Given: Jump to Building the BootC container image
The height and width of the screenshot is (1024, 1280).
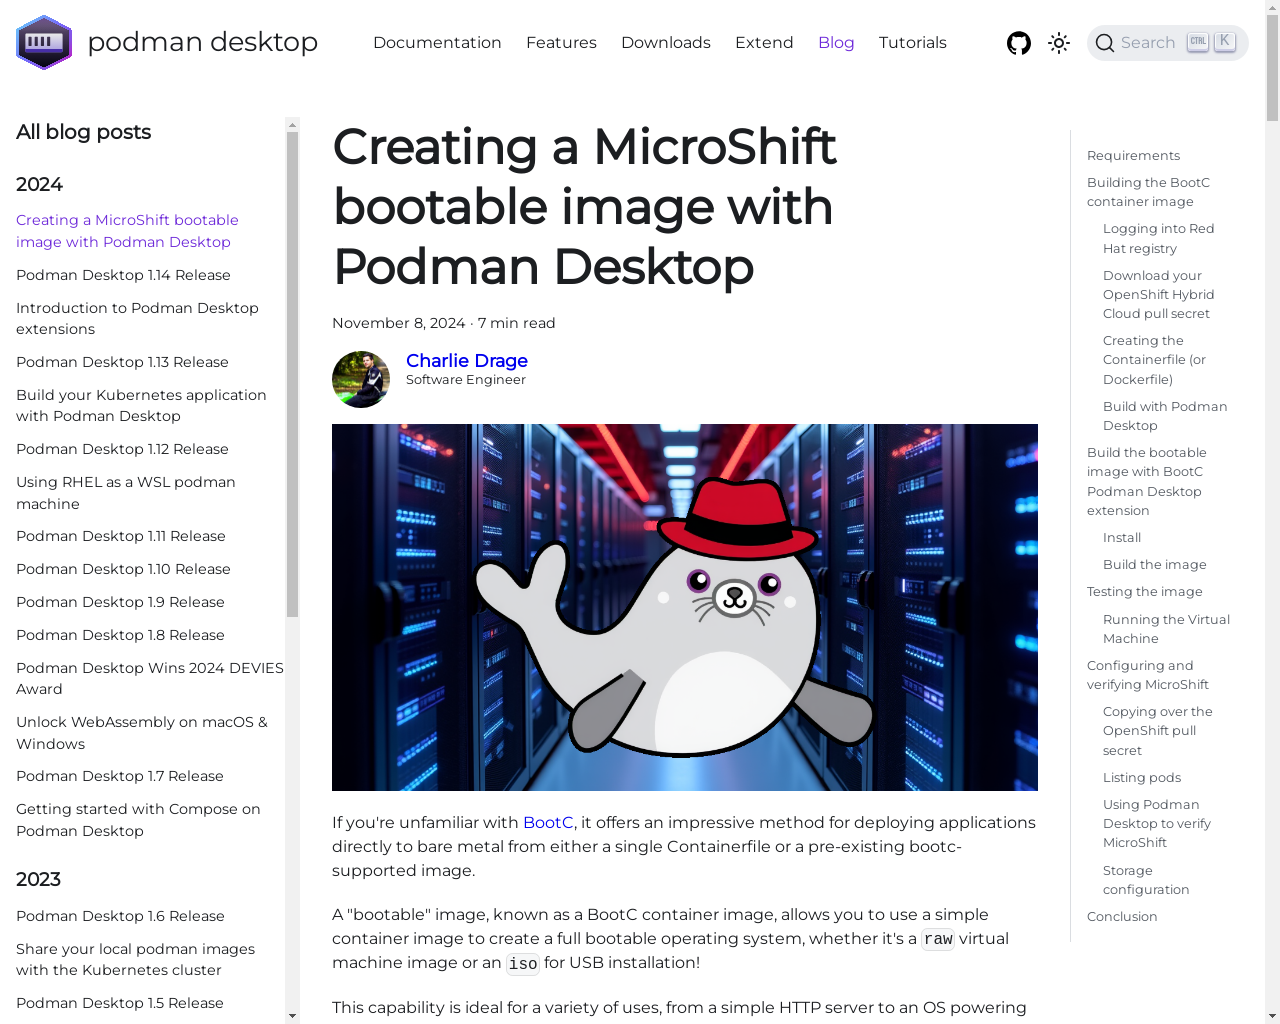Looking at the screenshot, I should tap(1148, 192).
